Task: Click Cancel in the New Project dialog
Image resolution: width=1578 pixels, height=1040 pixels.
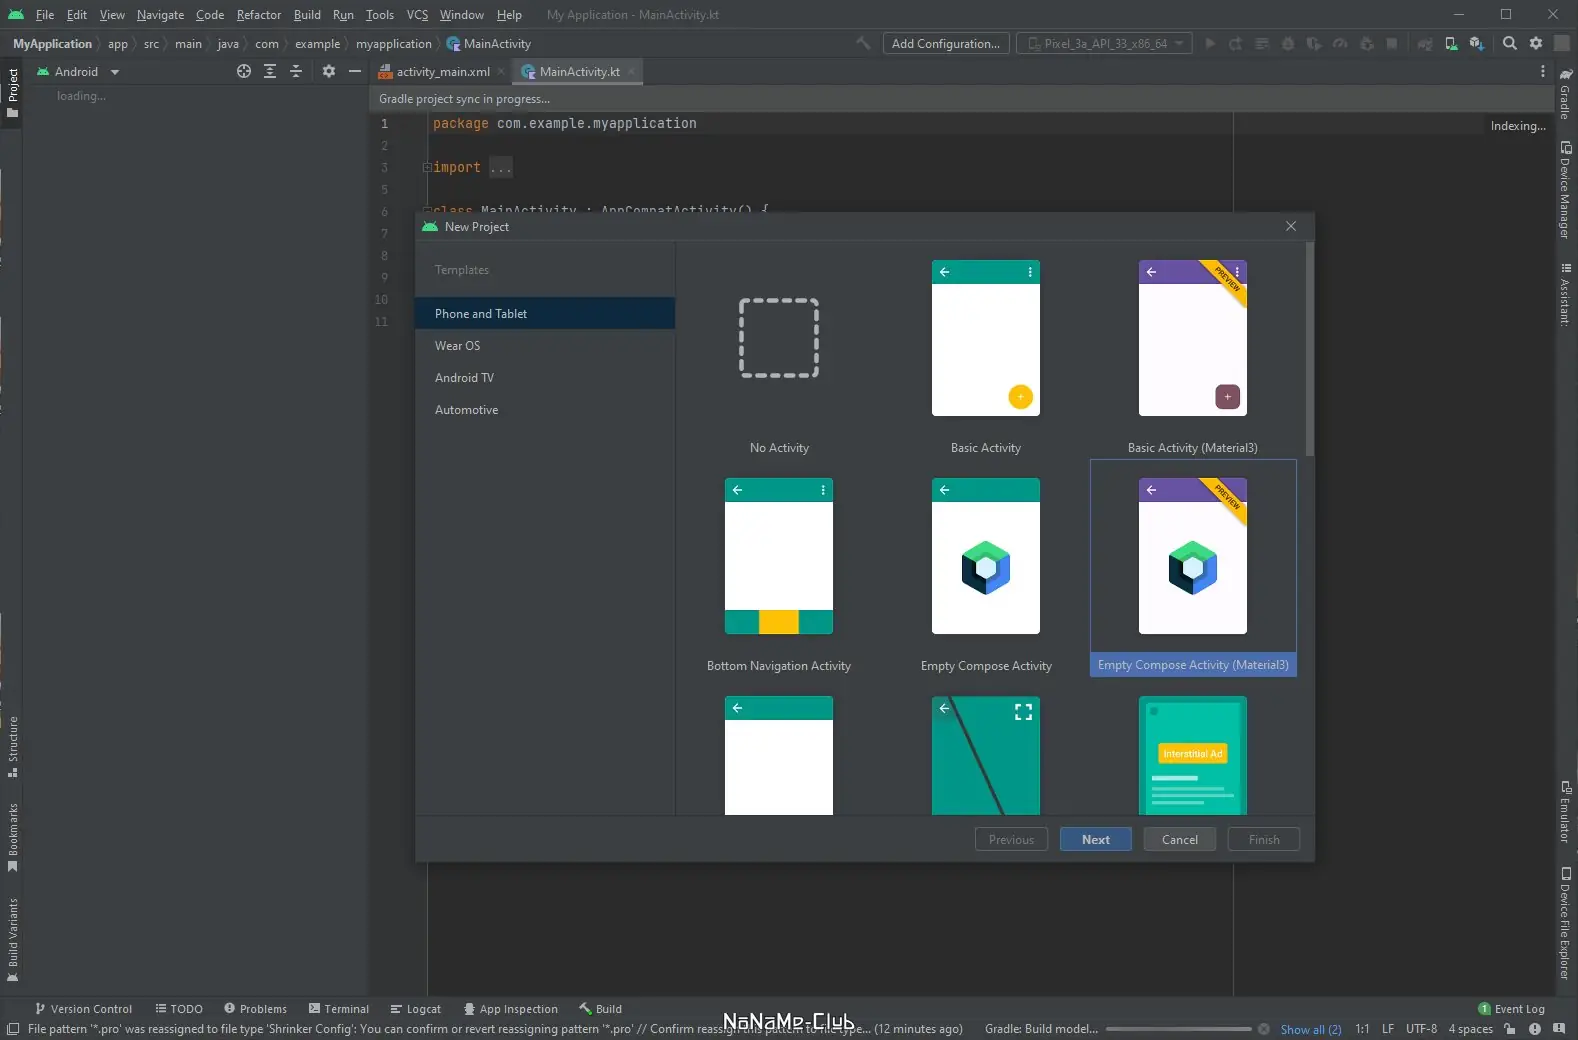Action: (1179, 840)
